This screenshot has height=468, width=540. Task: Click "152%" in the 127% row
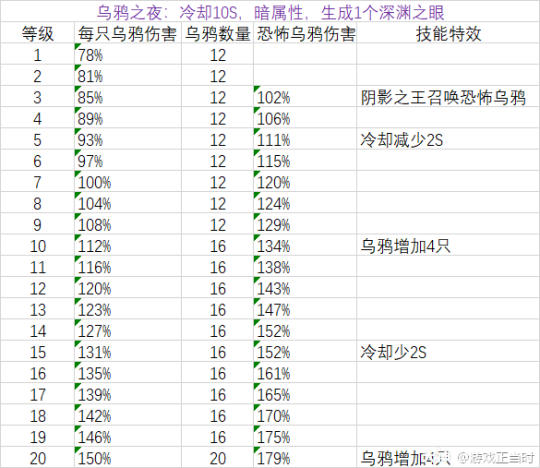click(x=305, y=331)
